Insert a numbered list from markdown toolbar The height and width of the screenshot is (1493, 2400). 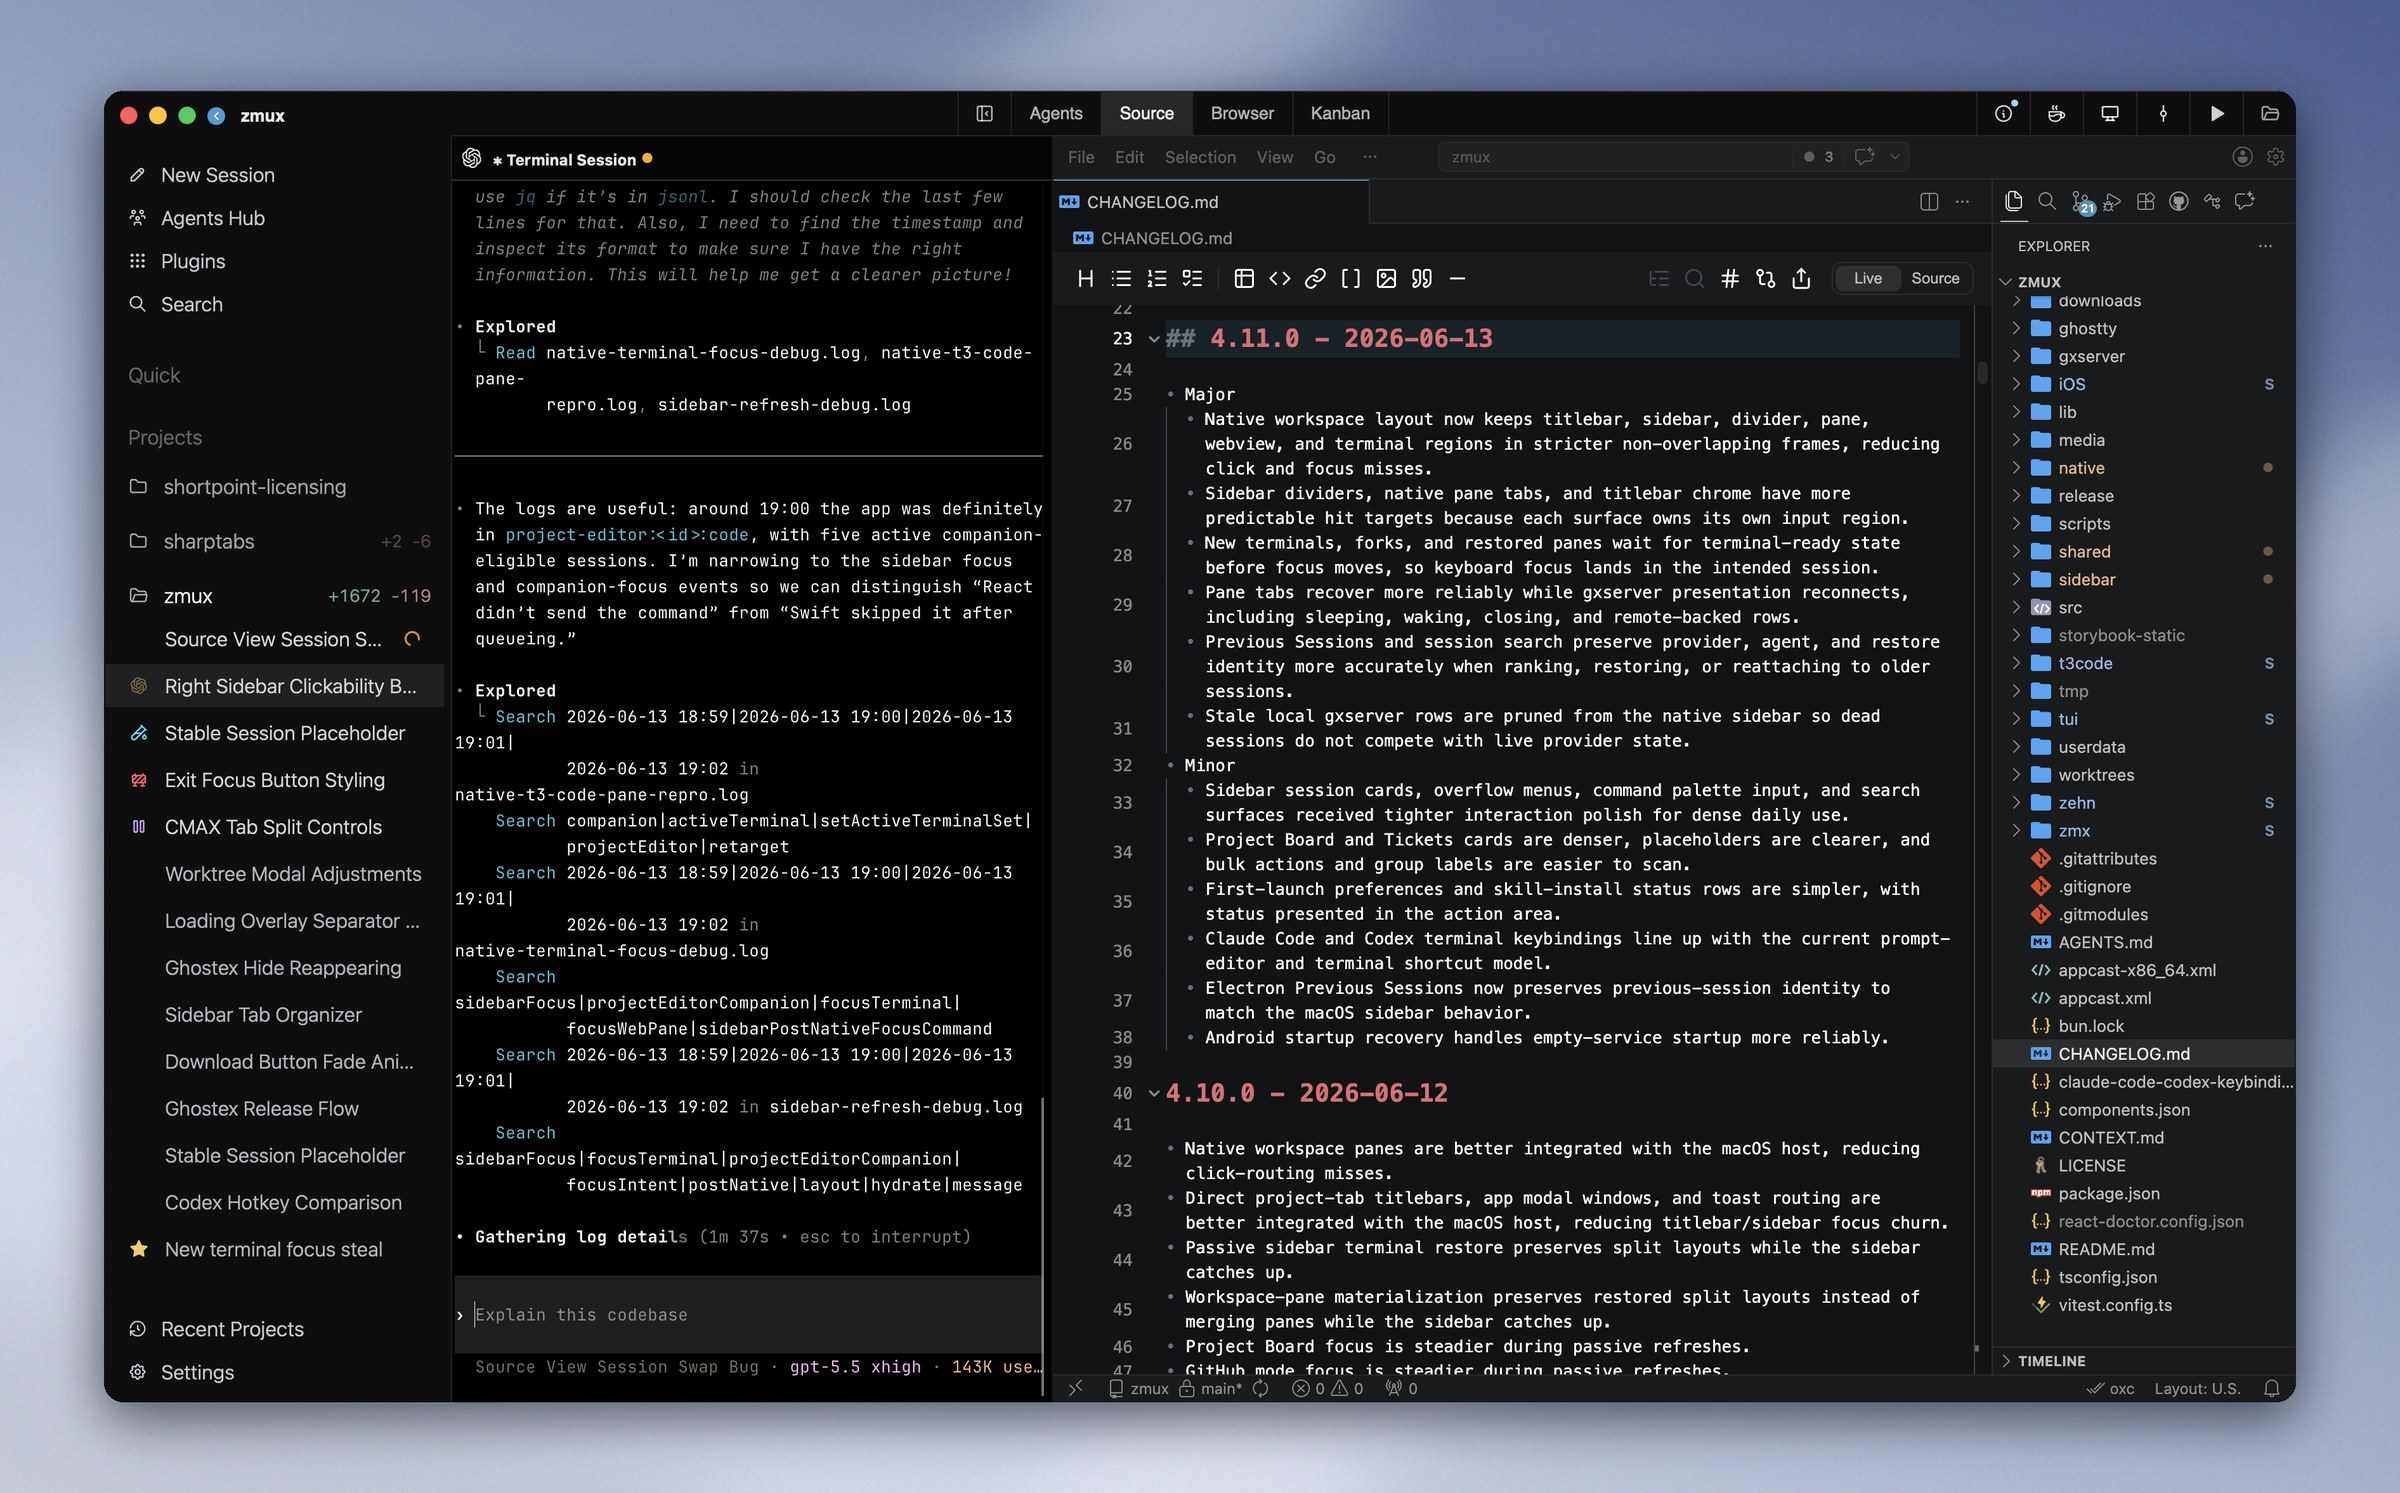tap(1157, 279)
